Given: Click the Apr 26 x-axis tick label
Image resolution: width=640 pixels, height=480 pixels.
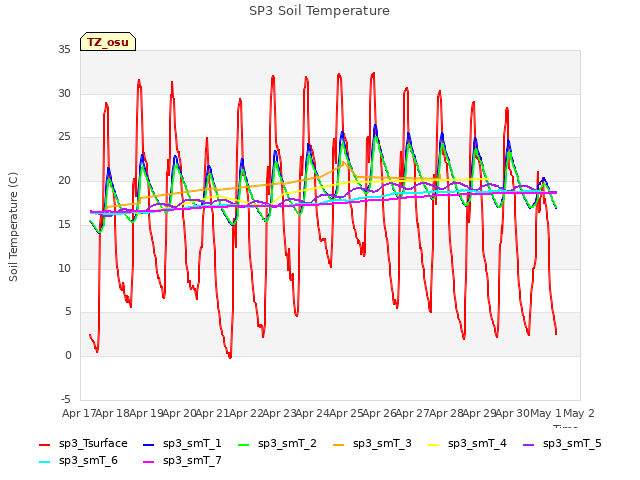Looking at the screenshot, I should click(x=379, y=413).
